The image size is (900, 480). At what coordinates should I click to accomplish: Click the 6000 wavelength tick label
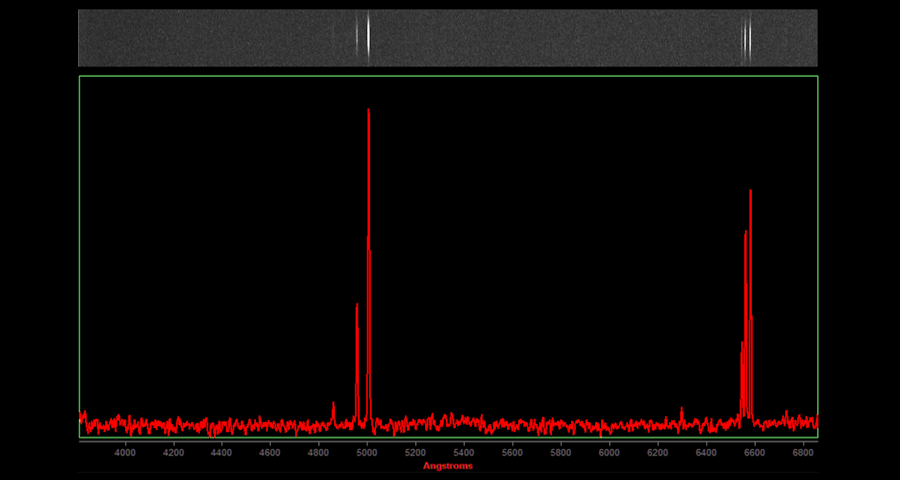pos(610,453)
